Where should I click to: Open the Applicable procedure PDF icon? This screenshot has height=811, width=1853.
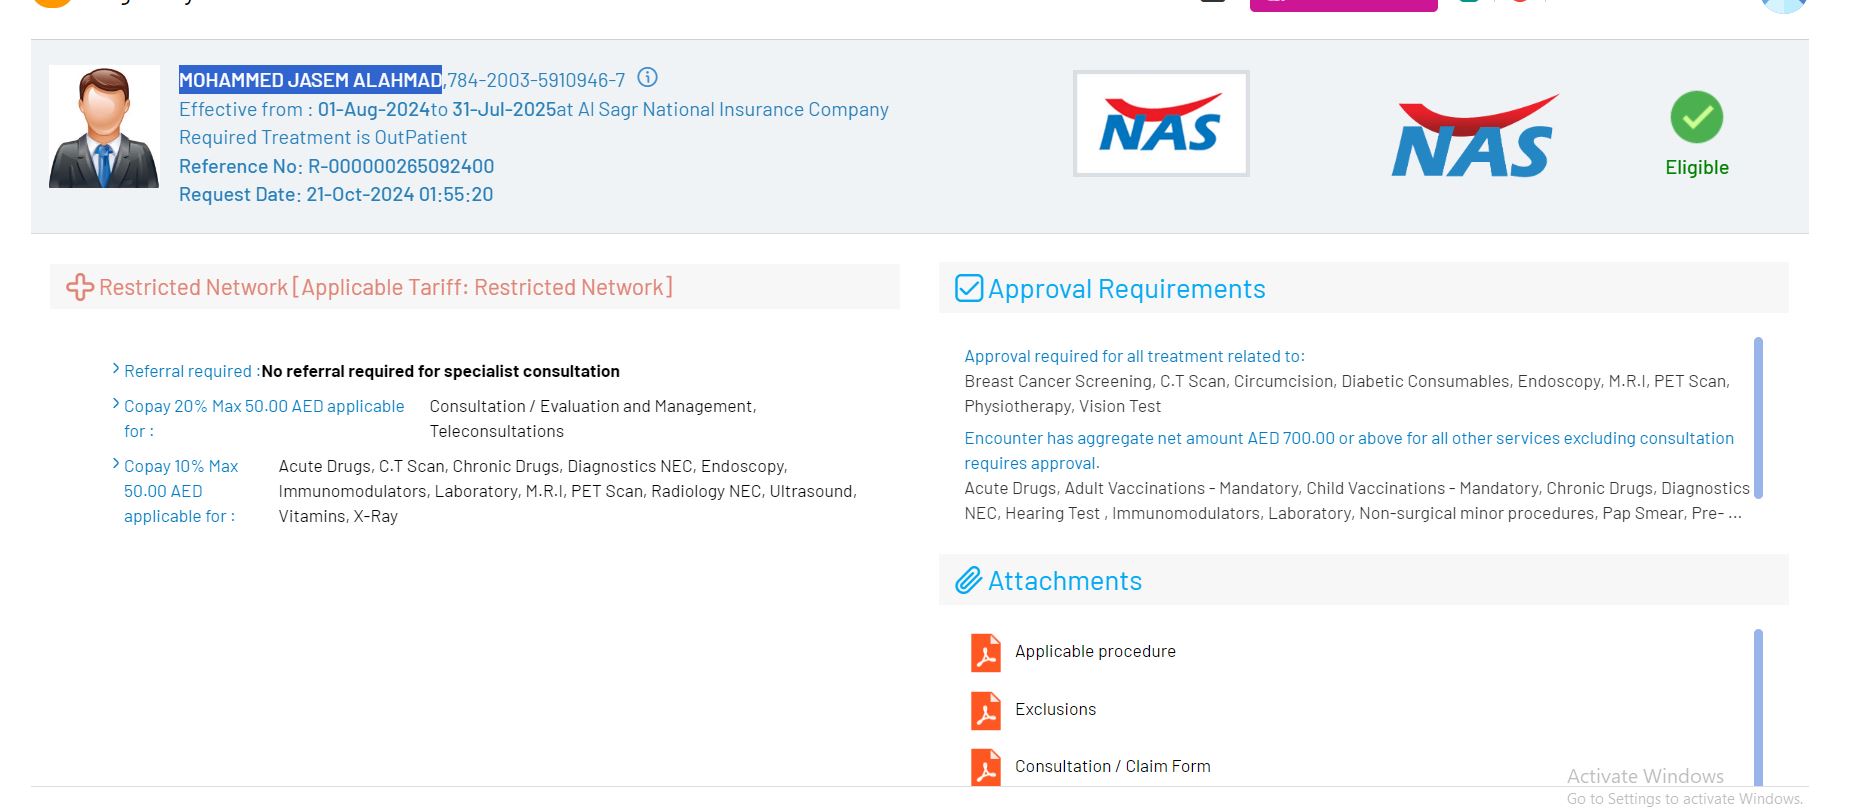986,652
